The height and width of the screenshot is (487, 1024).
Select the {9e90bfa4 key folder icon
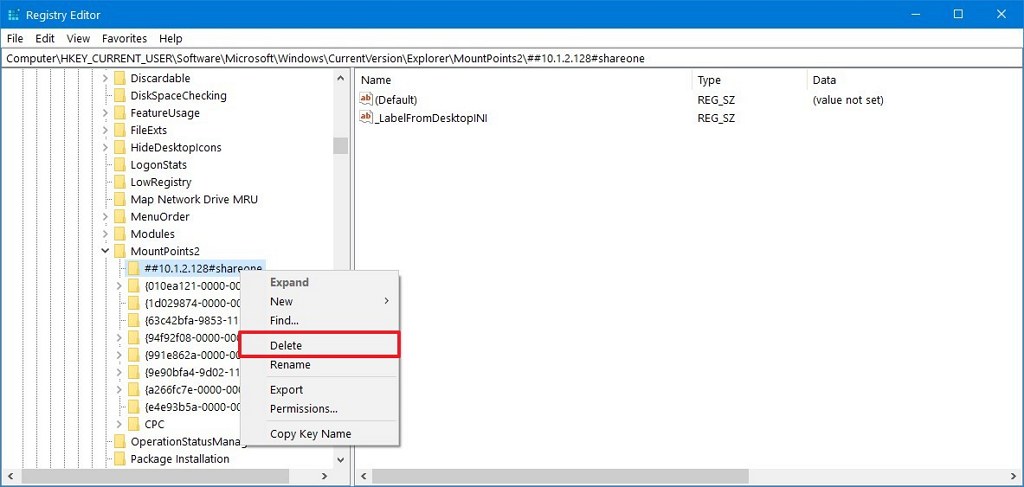click(133, 372)
